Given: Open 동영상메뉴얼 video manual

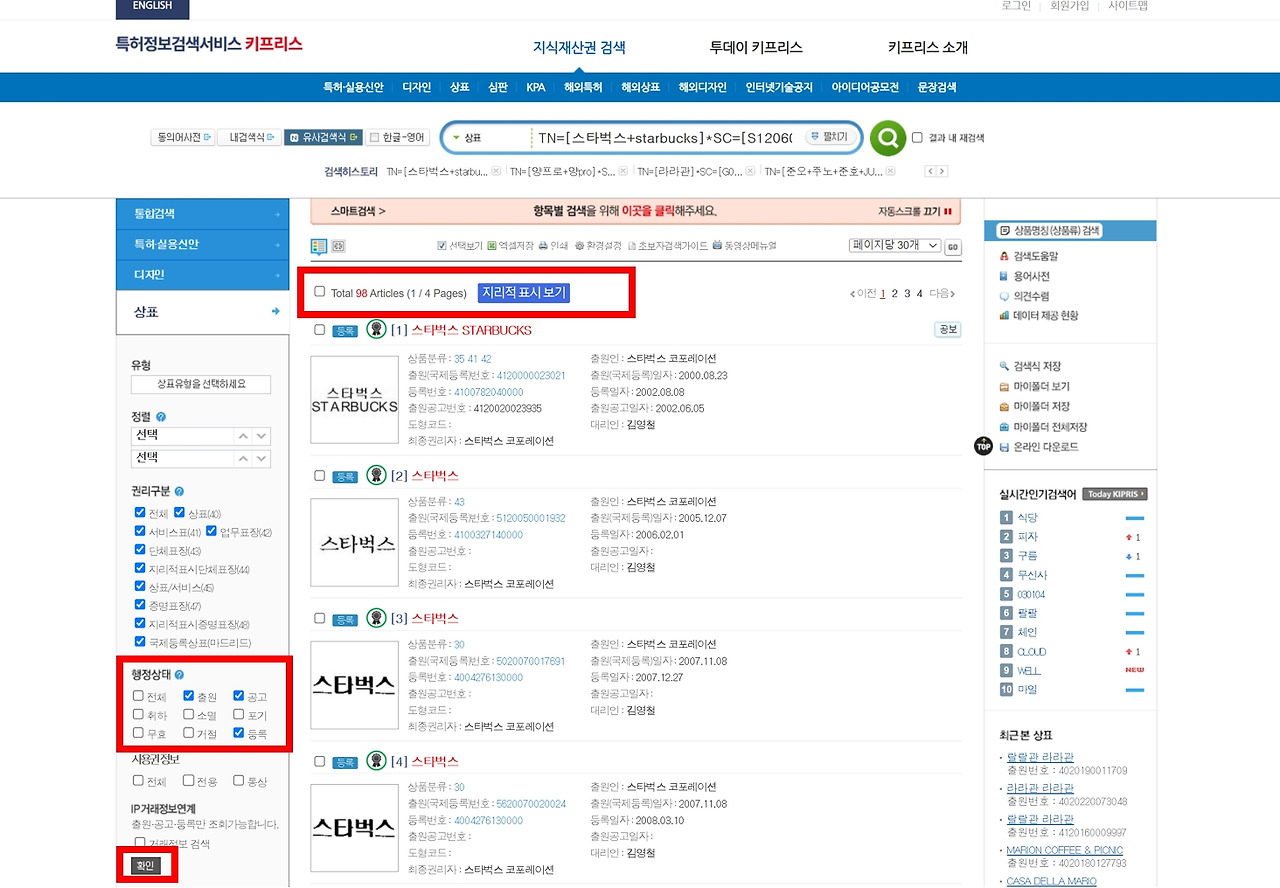Looking at the screenshot, I should (744, 246).
